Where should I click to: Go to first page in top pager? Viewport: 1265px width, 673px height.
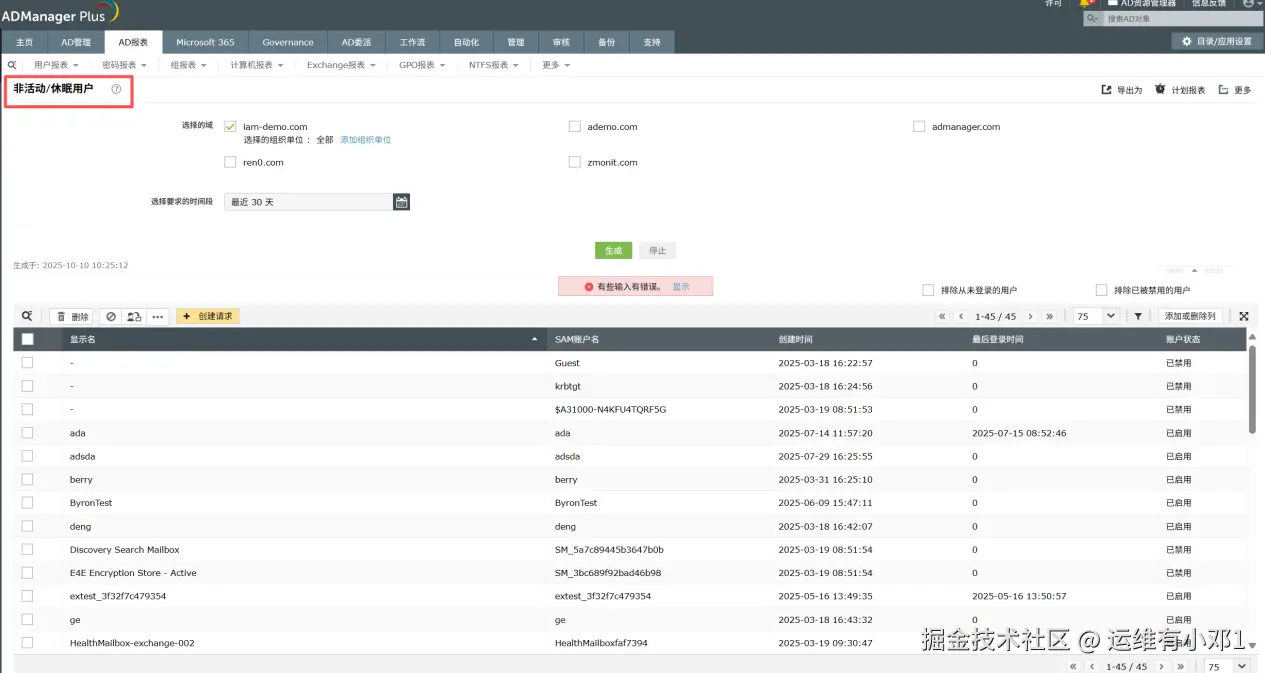click(x=942, y=316)
